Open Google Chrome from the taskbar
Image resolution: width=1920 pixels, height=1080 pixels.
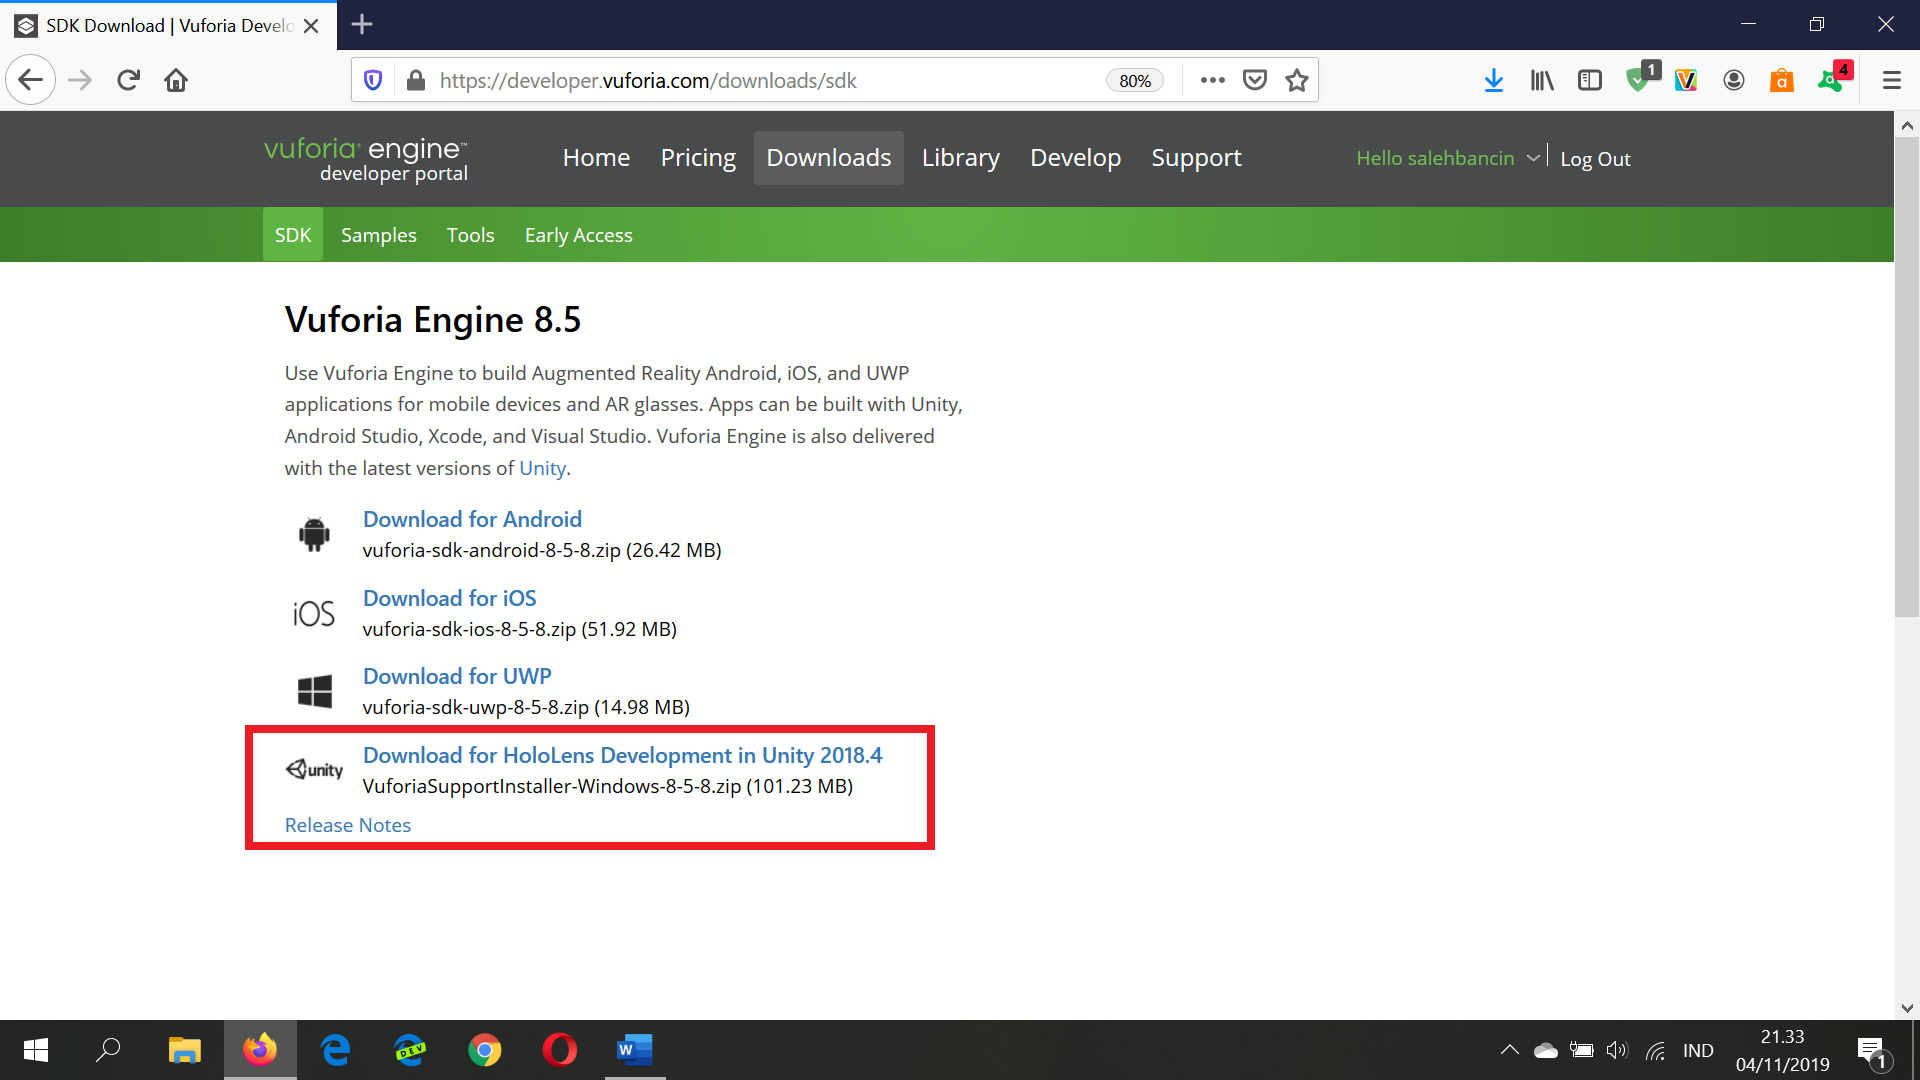(x=485, y=1050)
